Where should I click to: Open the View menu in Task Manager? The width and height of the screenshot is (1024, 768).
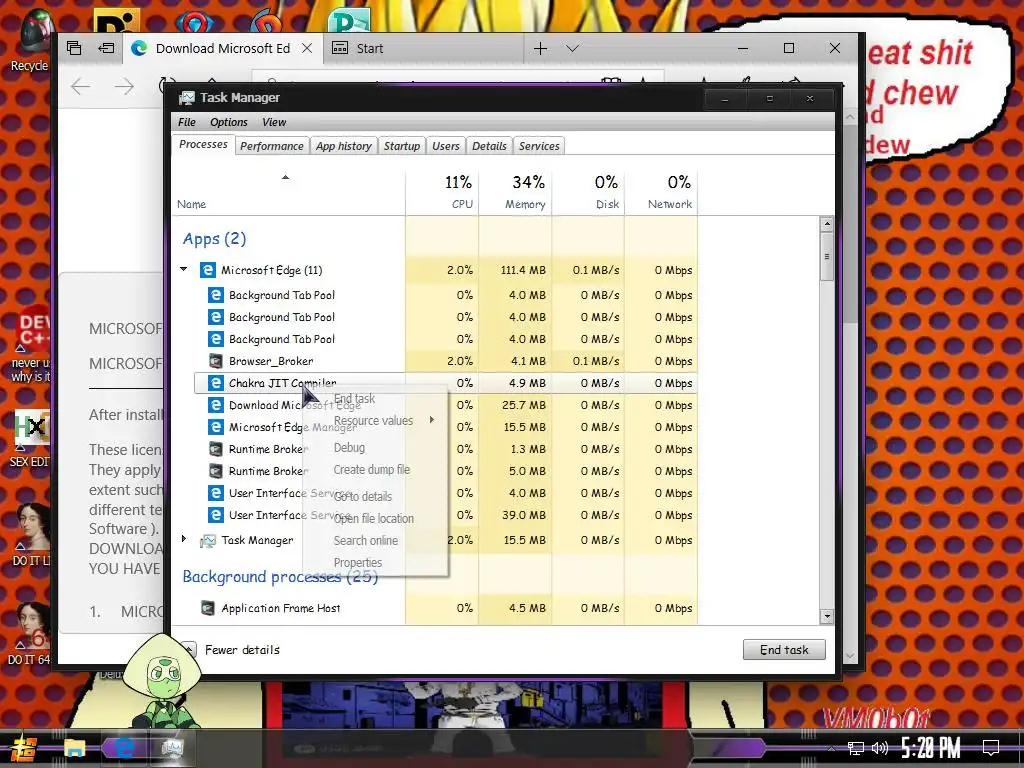[x=274, y=122]
